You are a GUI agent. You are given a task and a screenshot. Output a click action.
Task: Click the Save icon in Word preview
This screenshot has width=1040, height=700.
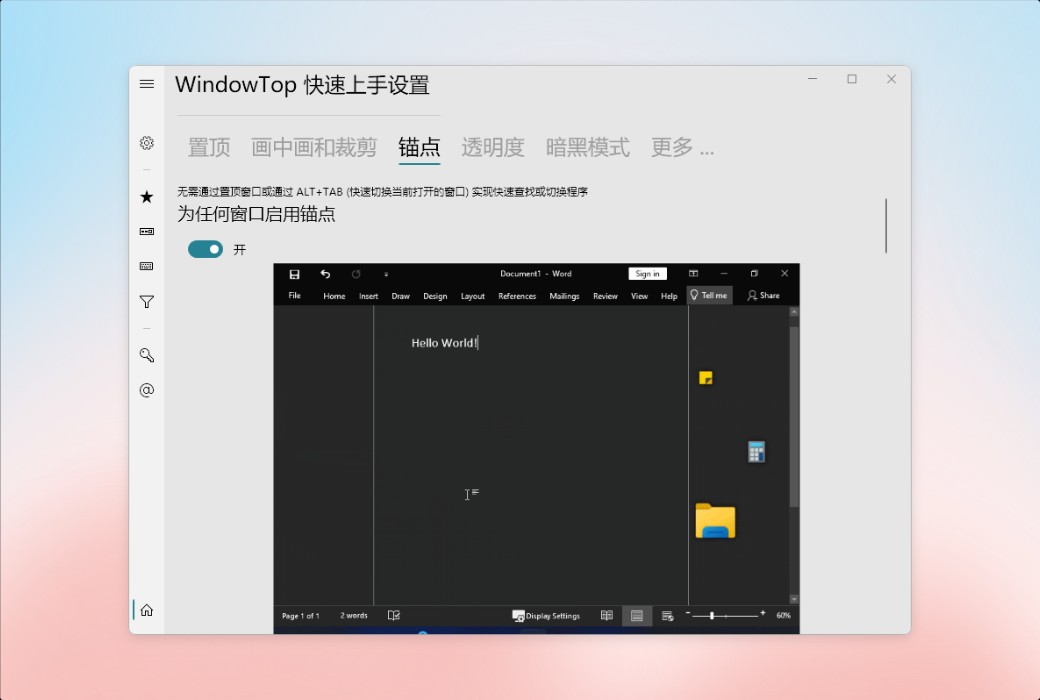pos(294,274)
